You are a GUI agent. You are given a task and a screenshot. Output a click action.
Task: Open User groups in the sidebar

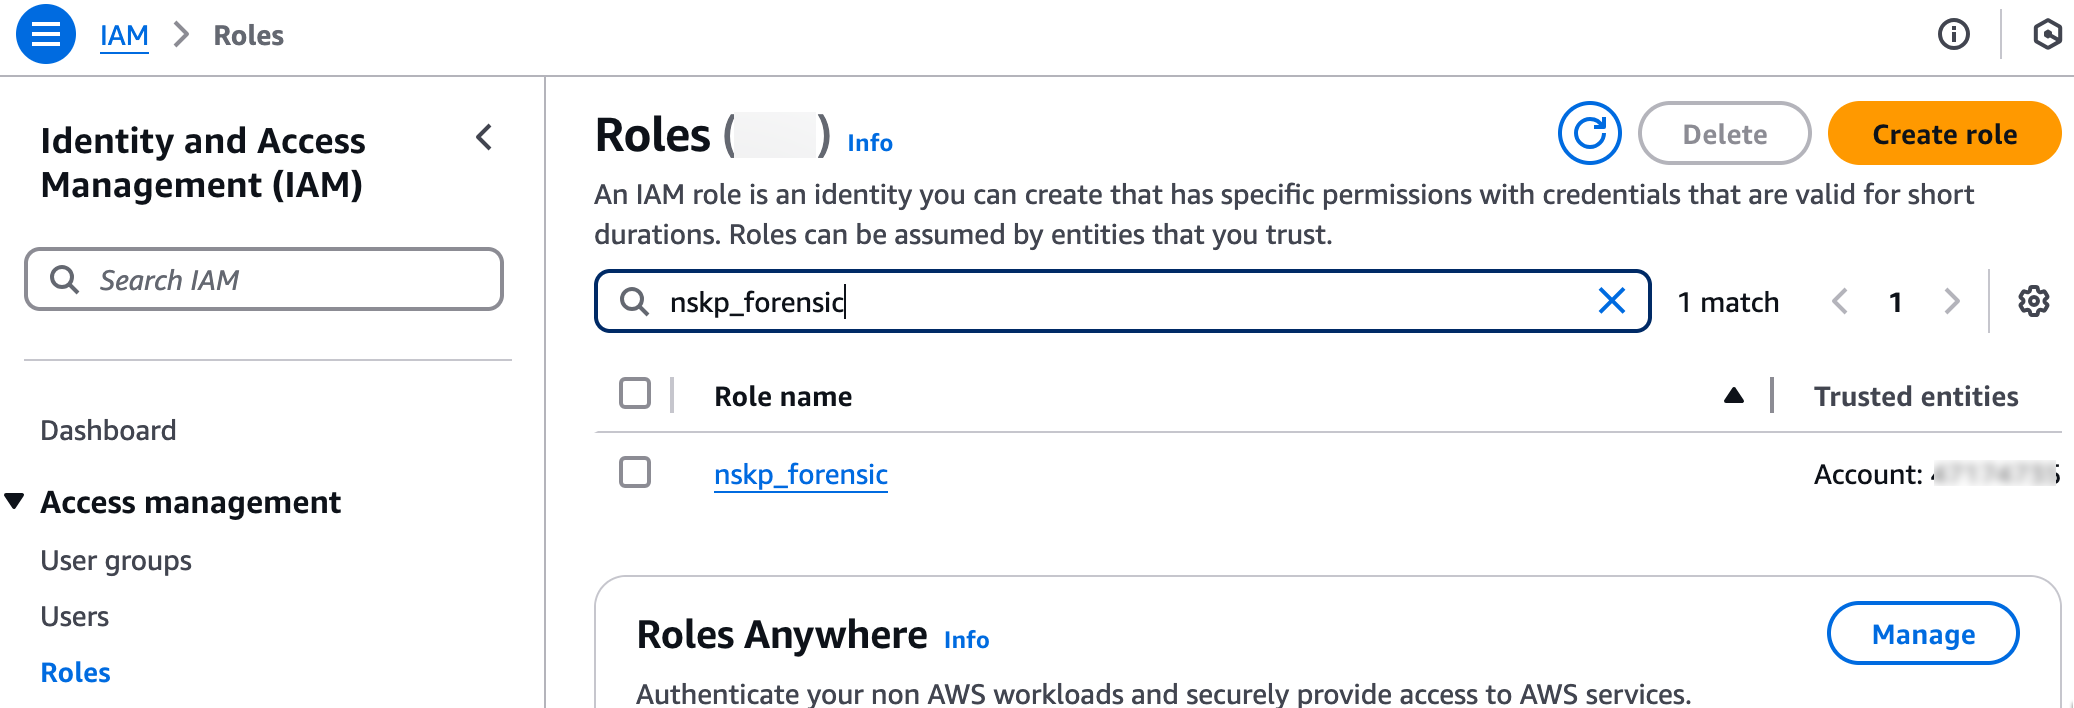[x=116, y=560]
